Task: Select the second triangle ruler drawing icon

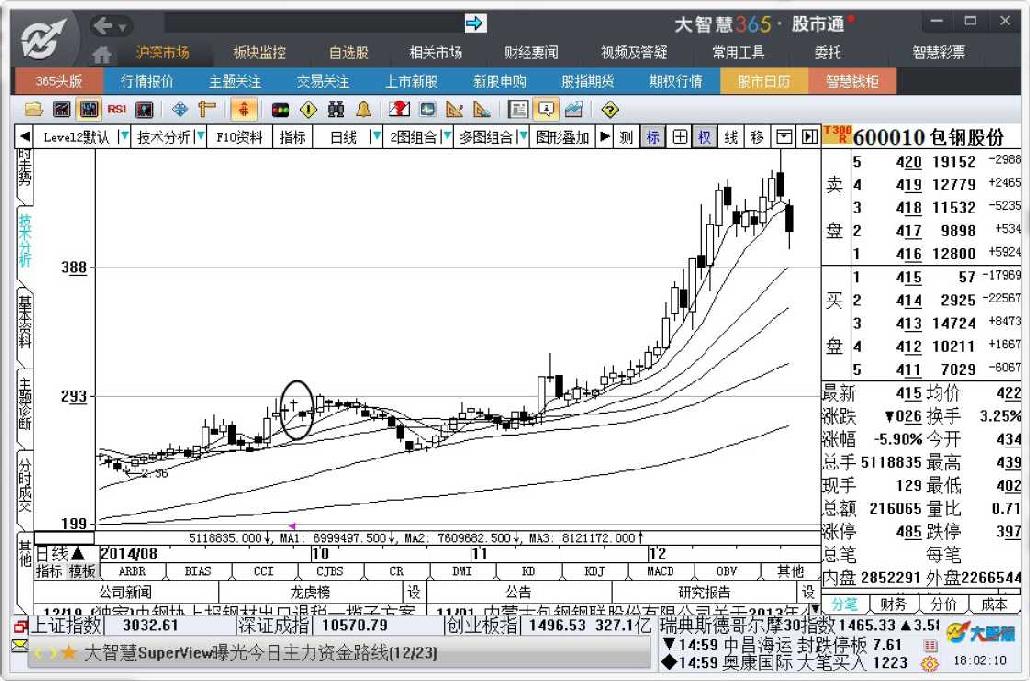Action: [481, 109]
